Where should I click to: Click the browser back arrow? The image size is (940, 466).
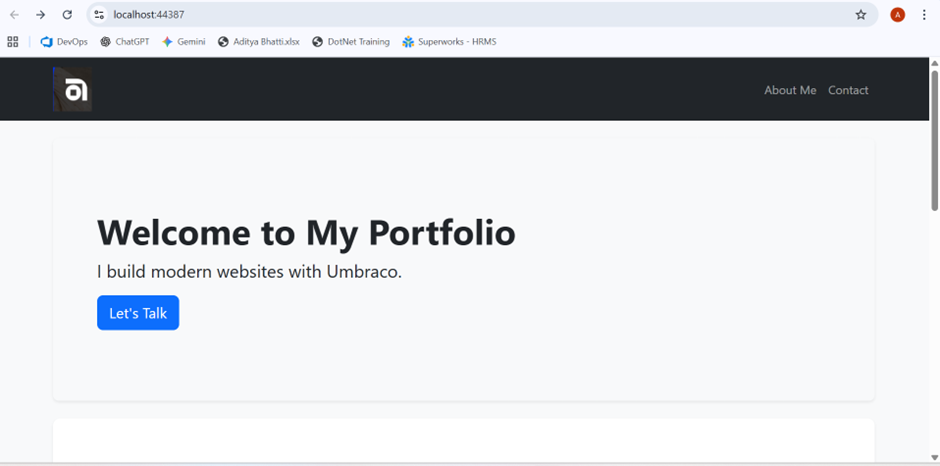click(14, 15)
